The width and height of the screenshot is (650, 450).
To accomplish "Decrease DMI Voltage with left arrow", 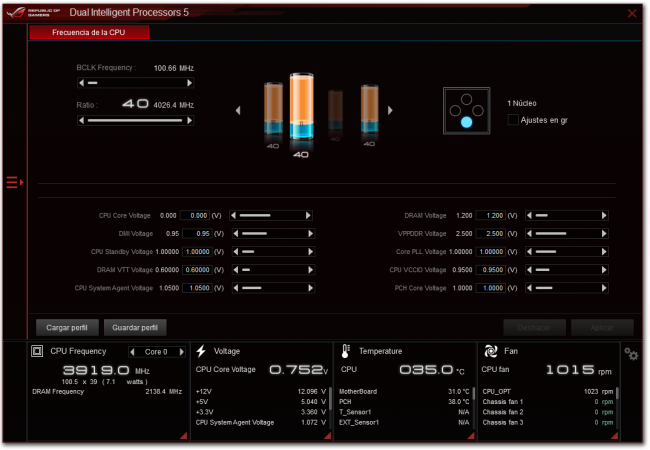I will tap(236, 234).
